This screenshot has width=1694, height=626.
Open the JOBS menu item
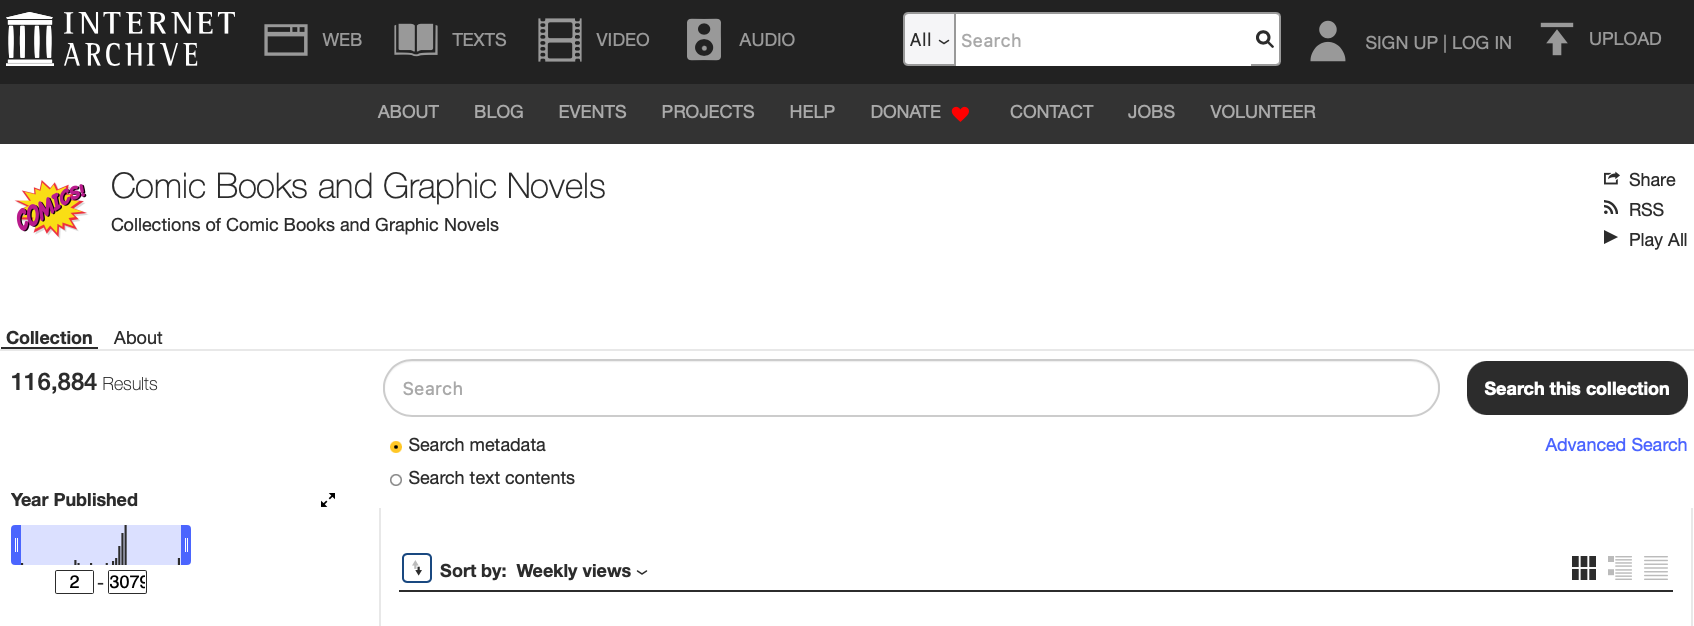click(1151, 112)
